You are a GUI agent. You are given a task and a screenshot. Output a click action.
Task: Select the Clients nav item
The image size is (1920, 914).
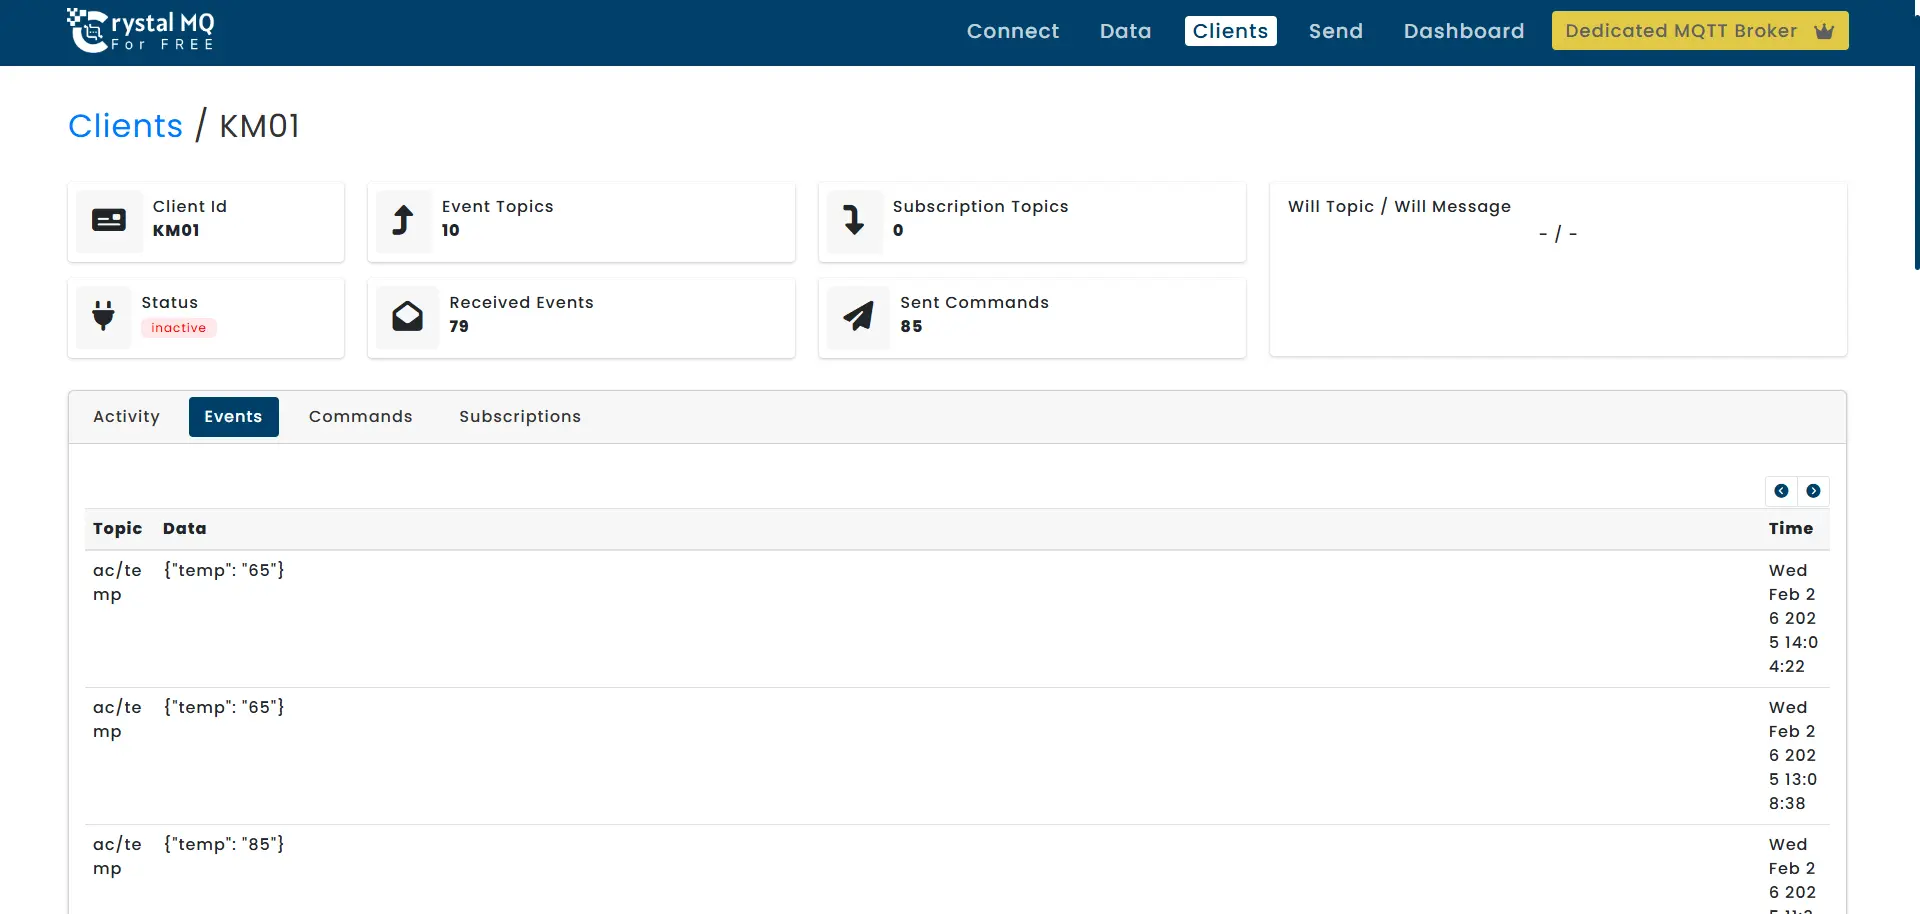(1230, 31)
